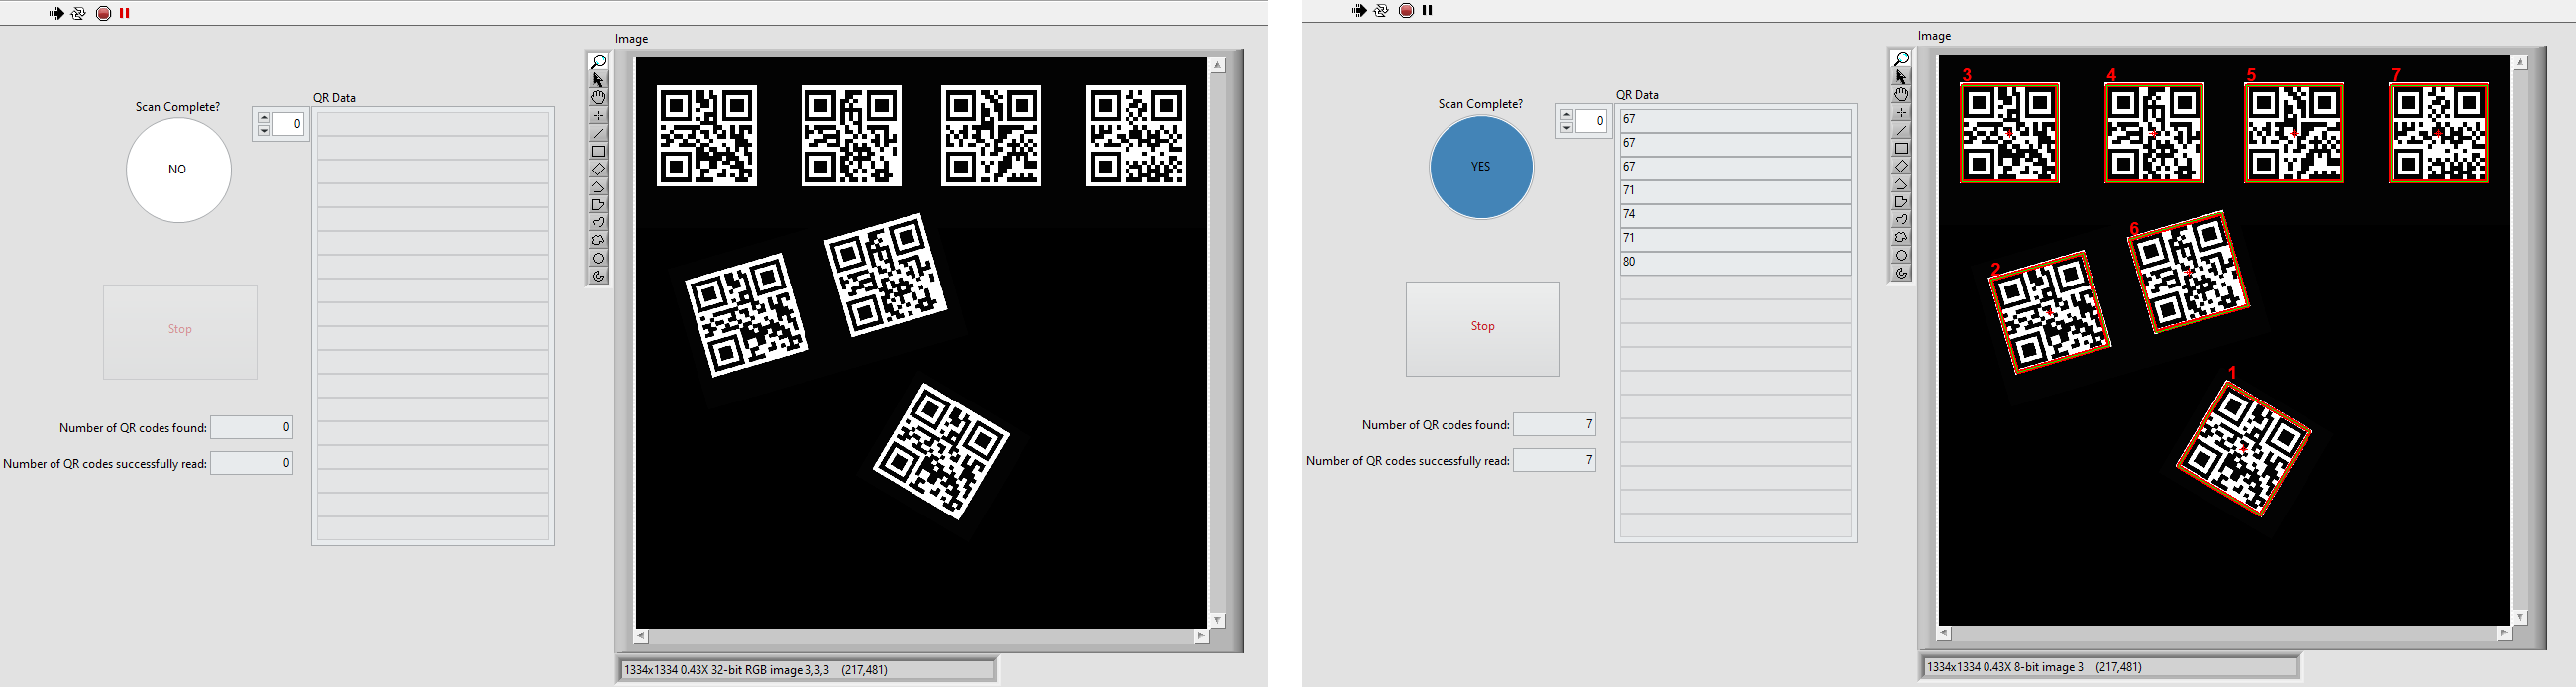Select the Broken Line tool in the left image palette
2576x687 pixels.
coord(598,187)
